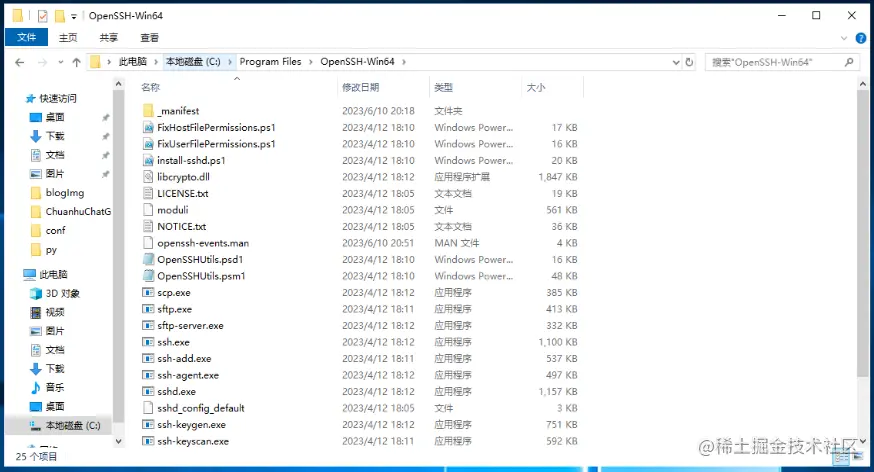Viewport: 874px width, 472px height.
Task: Switch to the 共享 ribbon tab
Action: pos(109,37)
